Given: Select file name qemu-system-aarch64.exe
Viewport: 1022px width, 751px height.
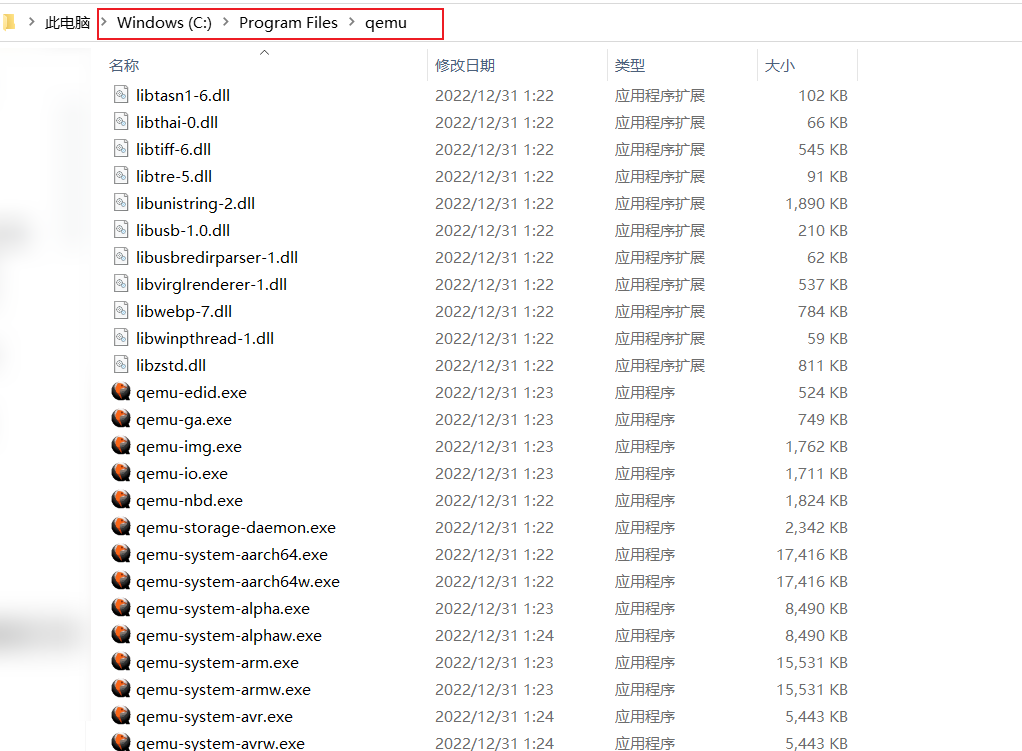Looking at the screenshot, I should (x=232, y=555).
